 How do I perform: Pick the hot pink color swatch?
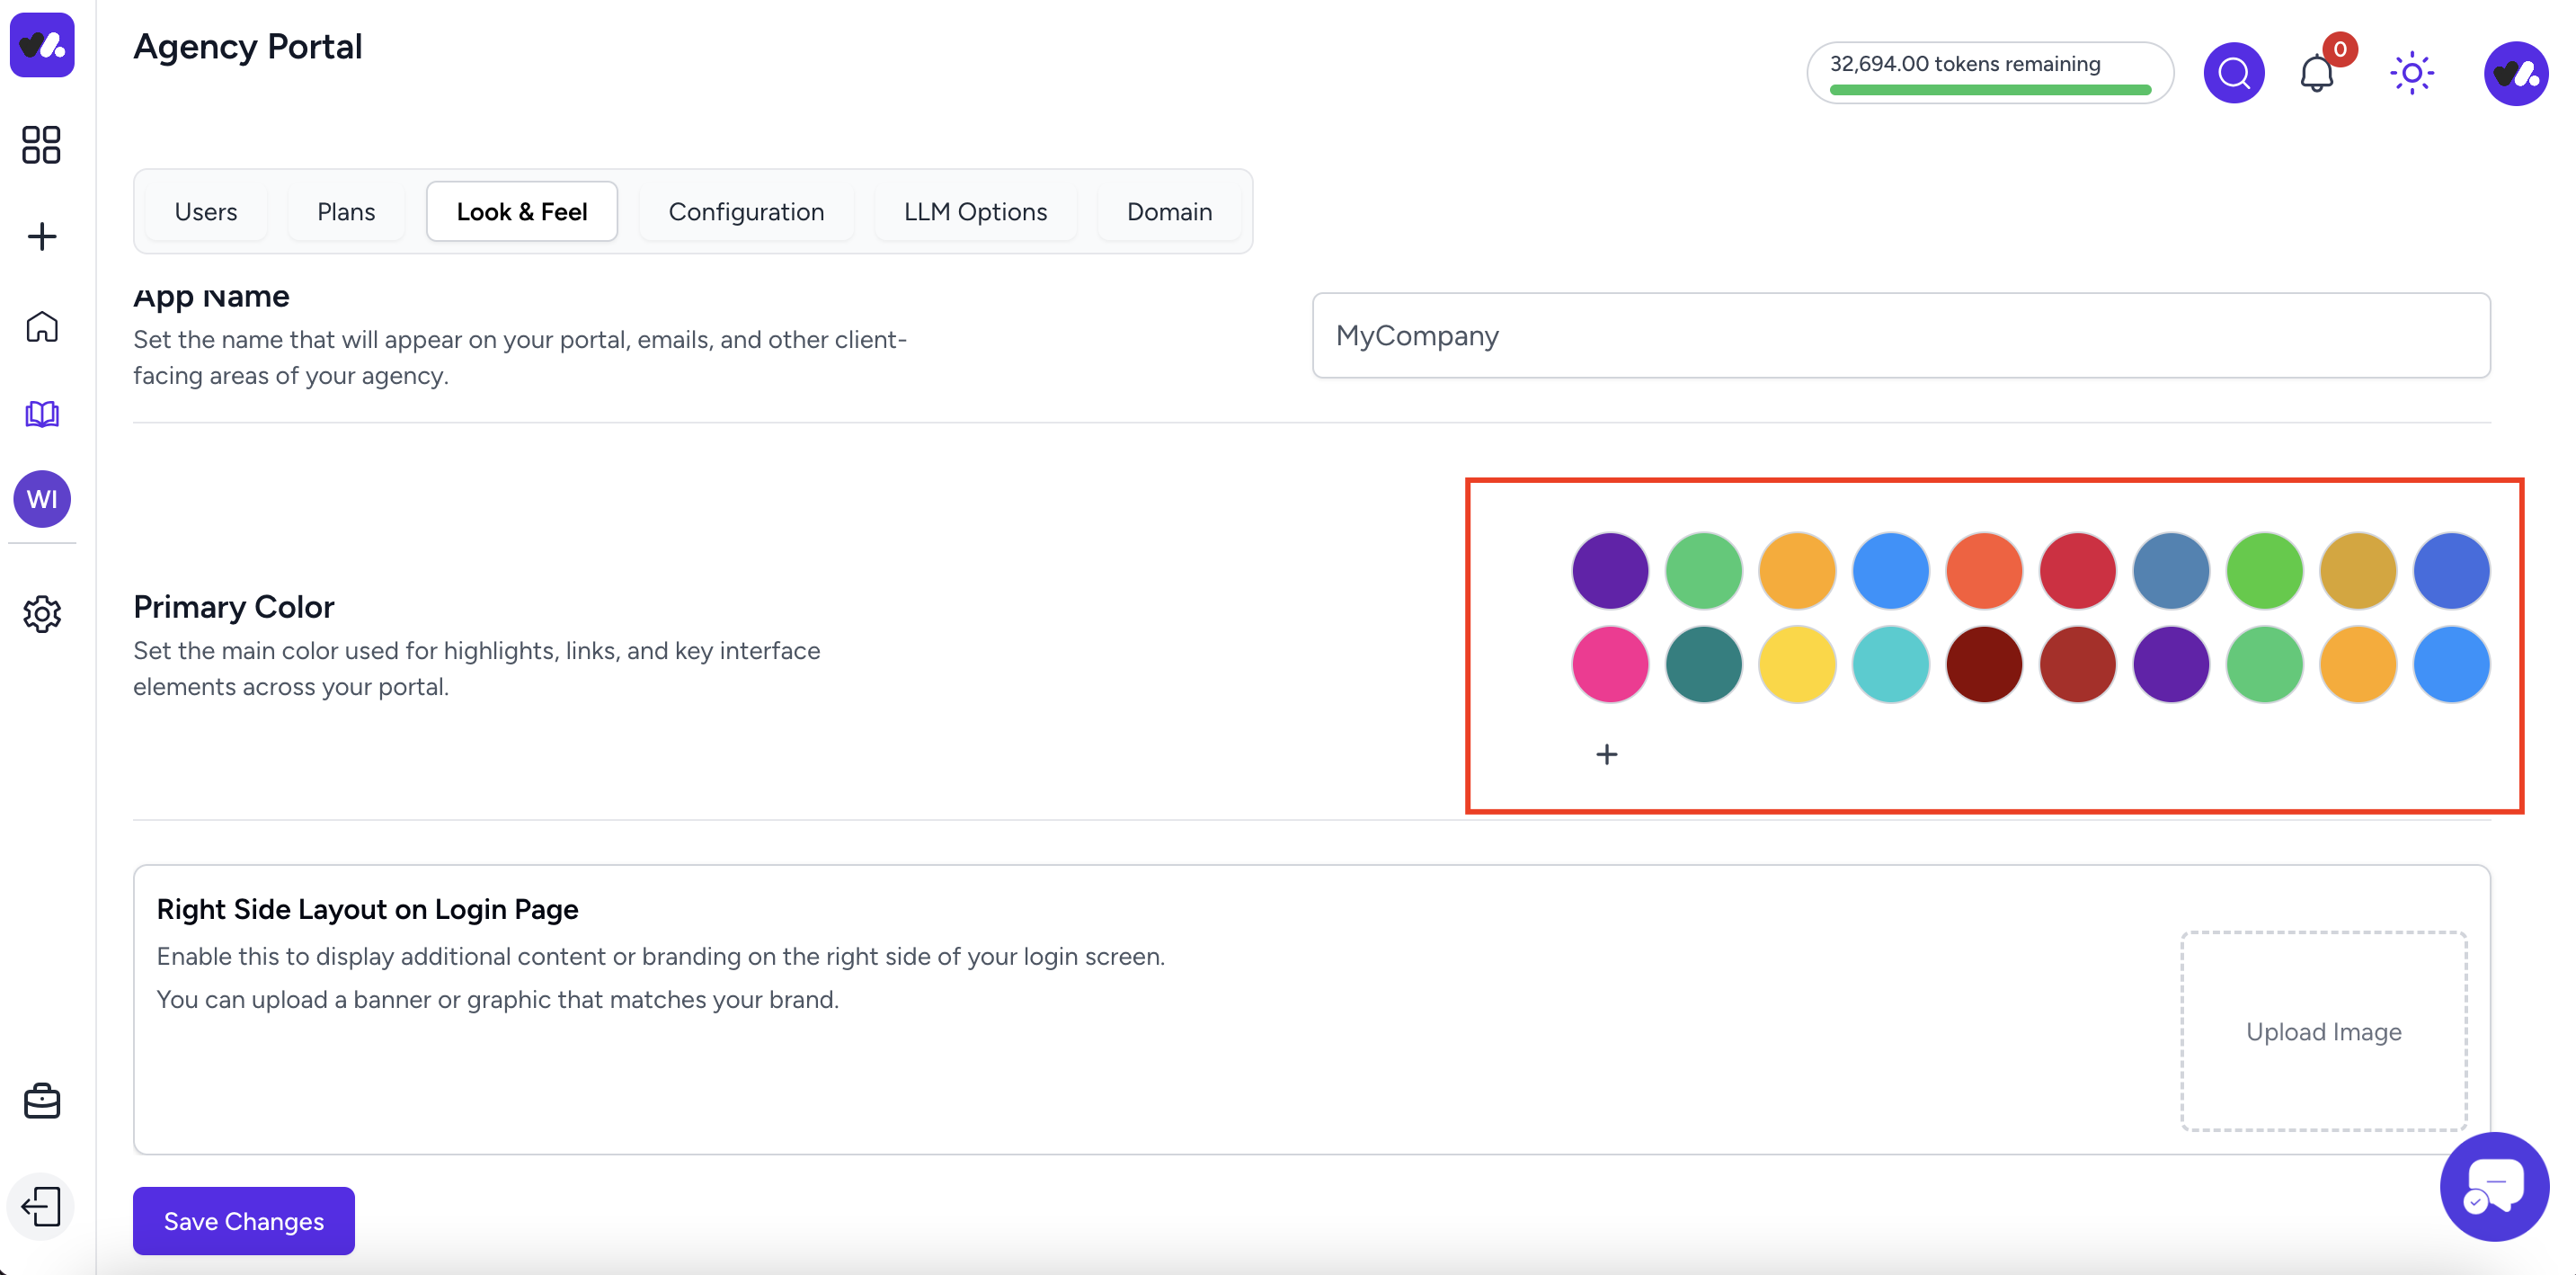[1610, 665]
